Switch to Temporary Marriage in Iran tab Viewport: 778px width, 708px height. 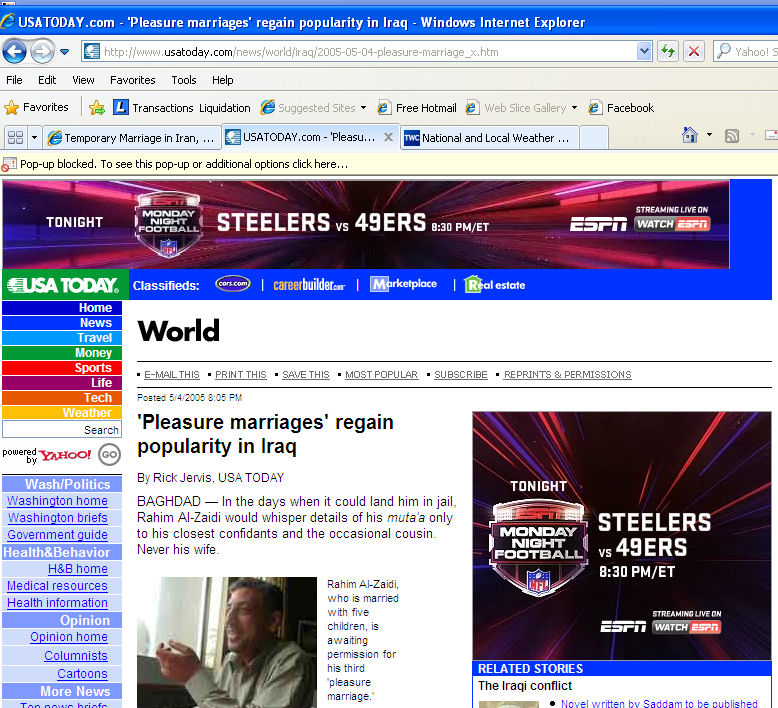coord(131,138)
